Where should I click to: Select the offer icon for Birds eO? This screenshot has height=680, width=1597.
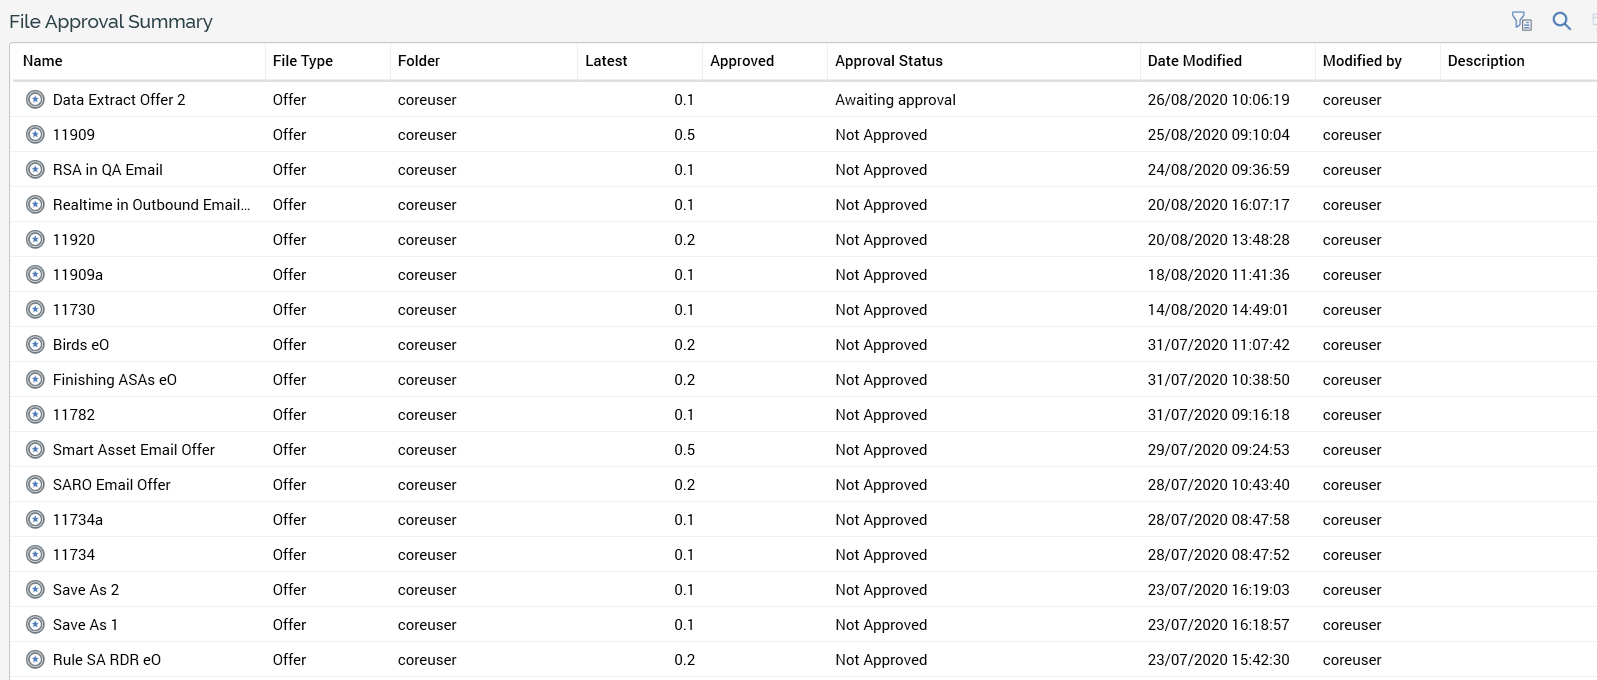(35, 345)
